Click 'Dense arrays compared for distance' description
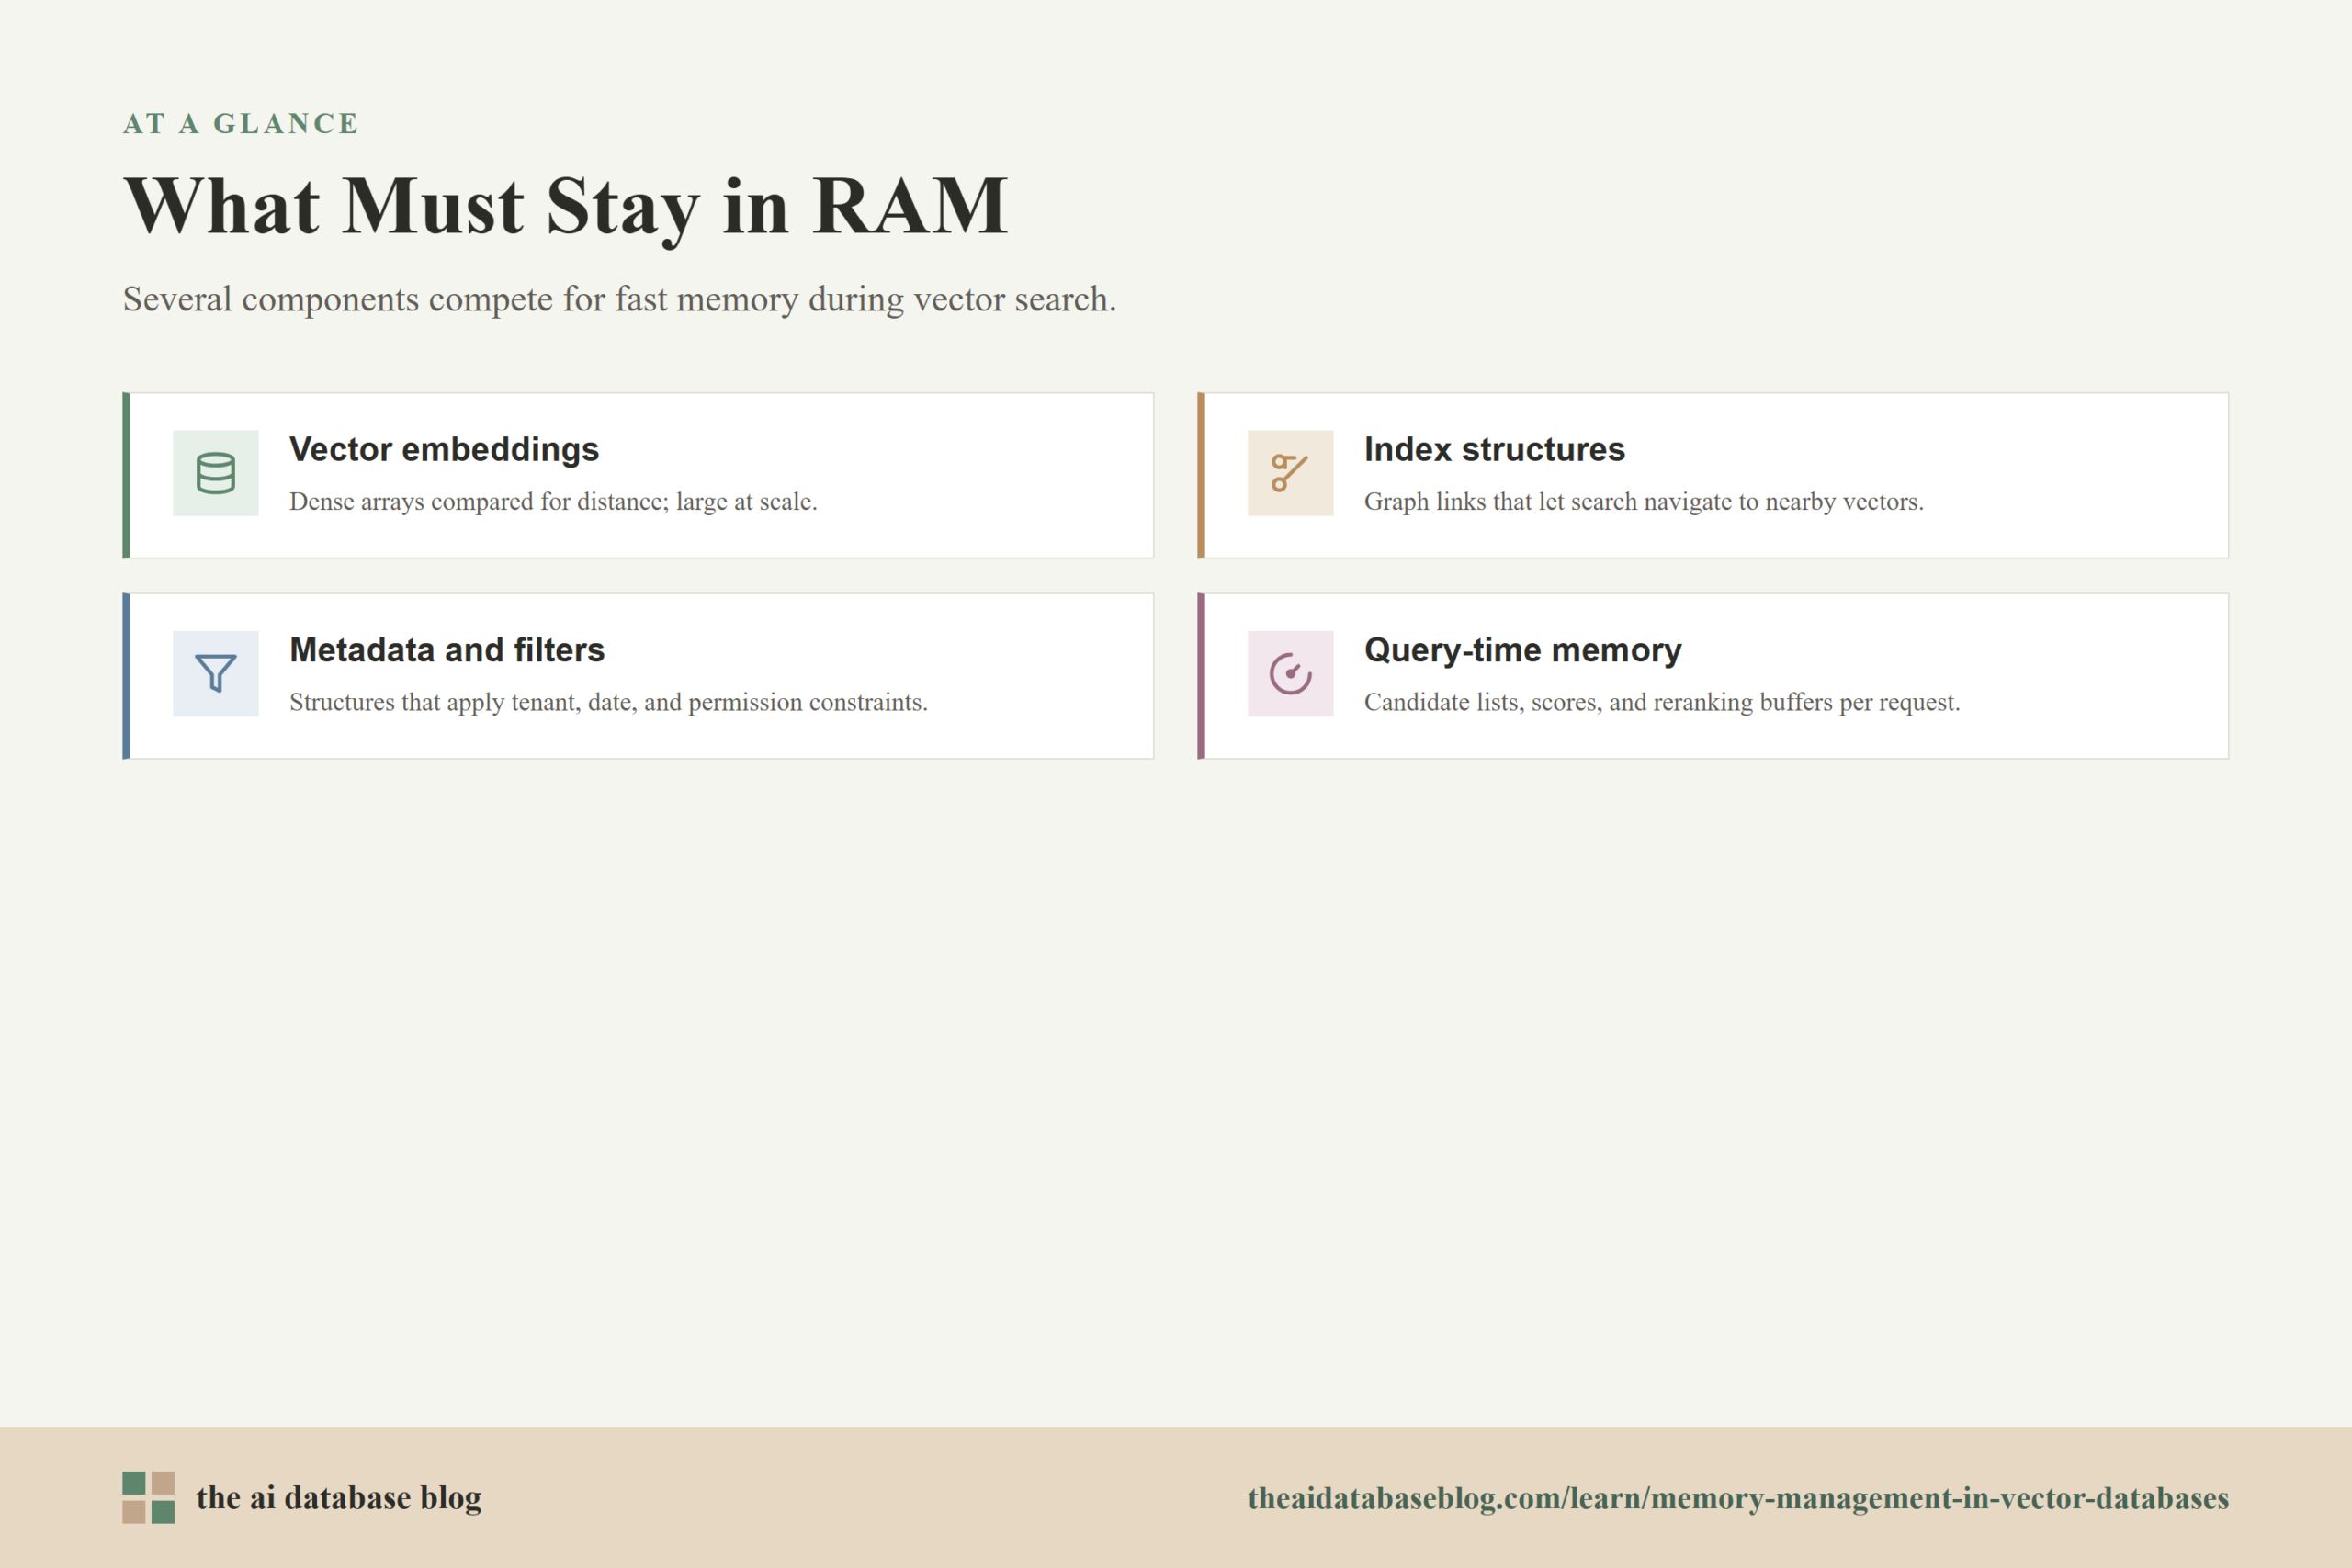2352x1568 pixels. pyautogui.click(x=553, y=501)
